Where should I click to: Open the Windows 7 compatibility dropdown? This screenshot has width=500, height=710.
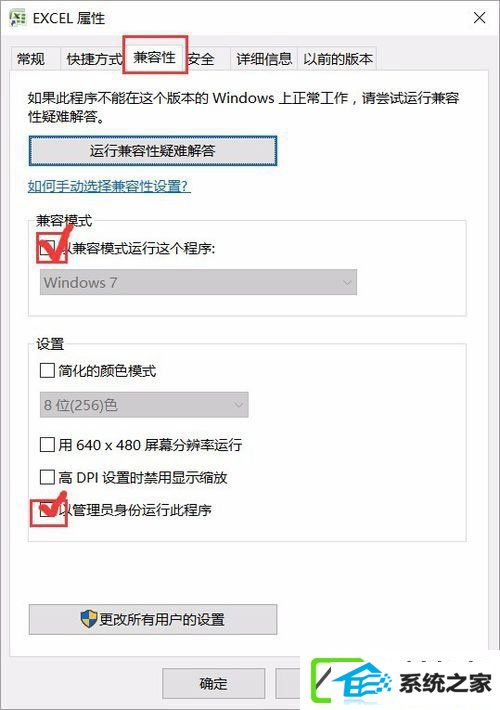pos(198,282)
